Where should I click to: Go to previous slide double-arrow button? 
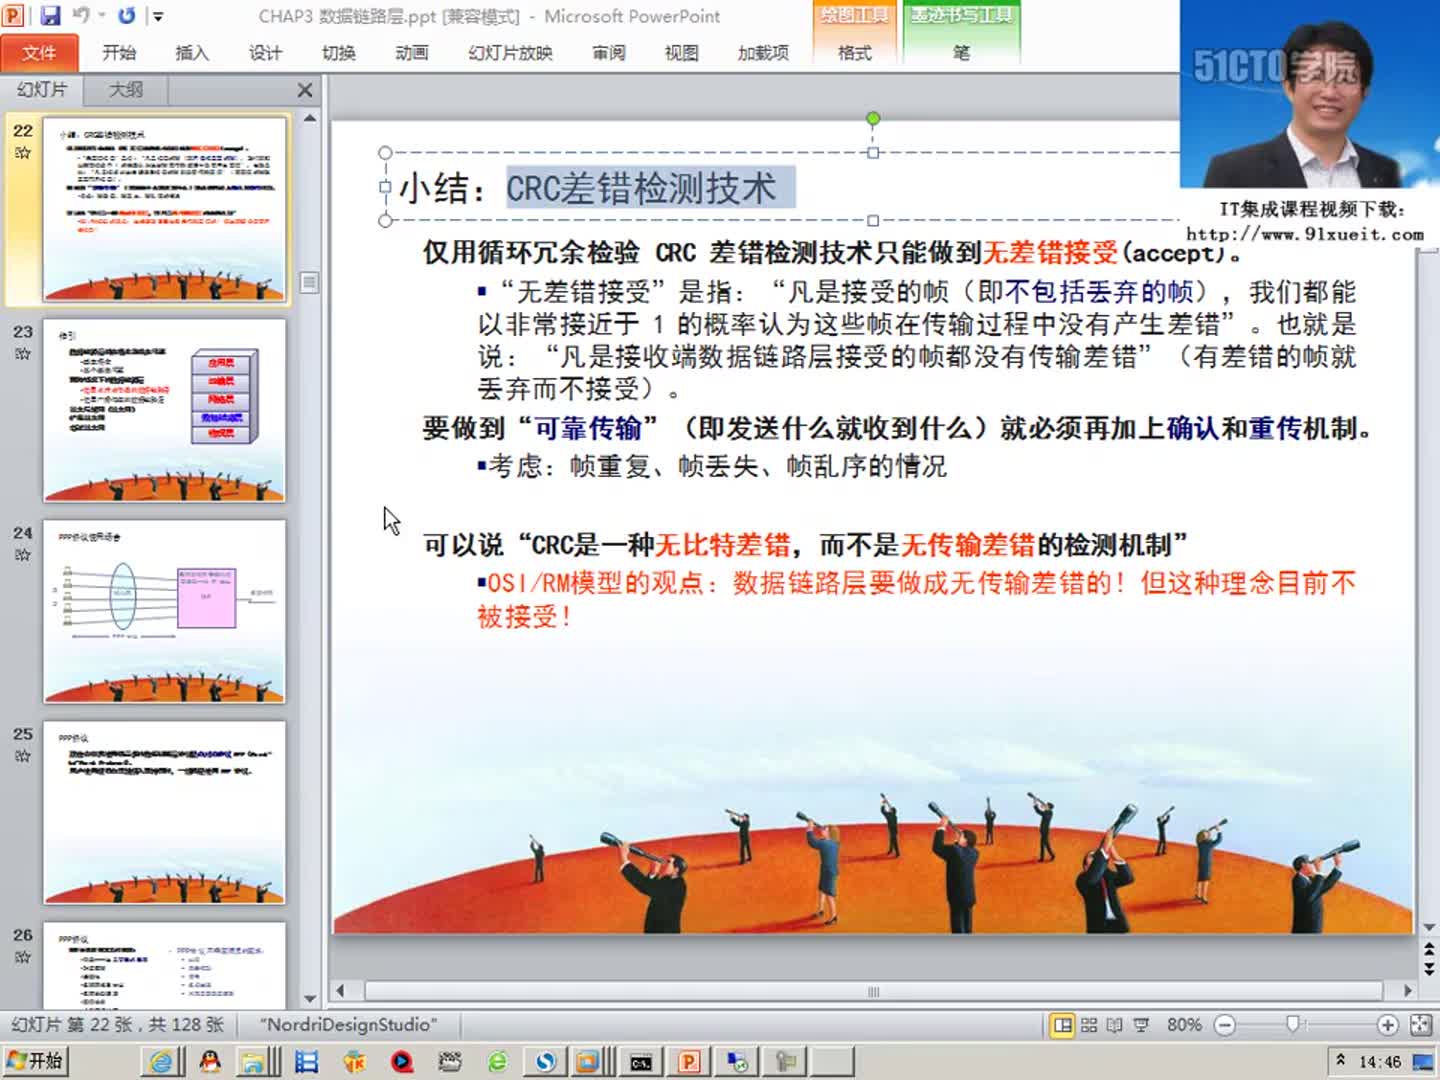pos(1429,948)
